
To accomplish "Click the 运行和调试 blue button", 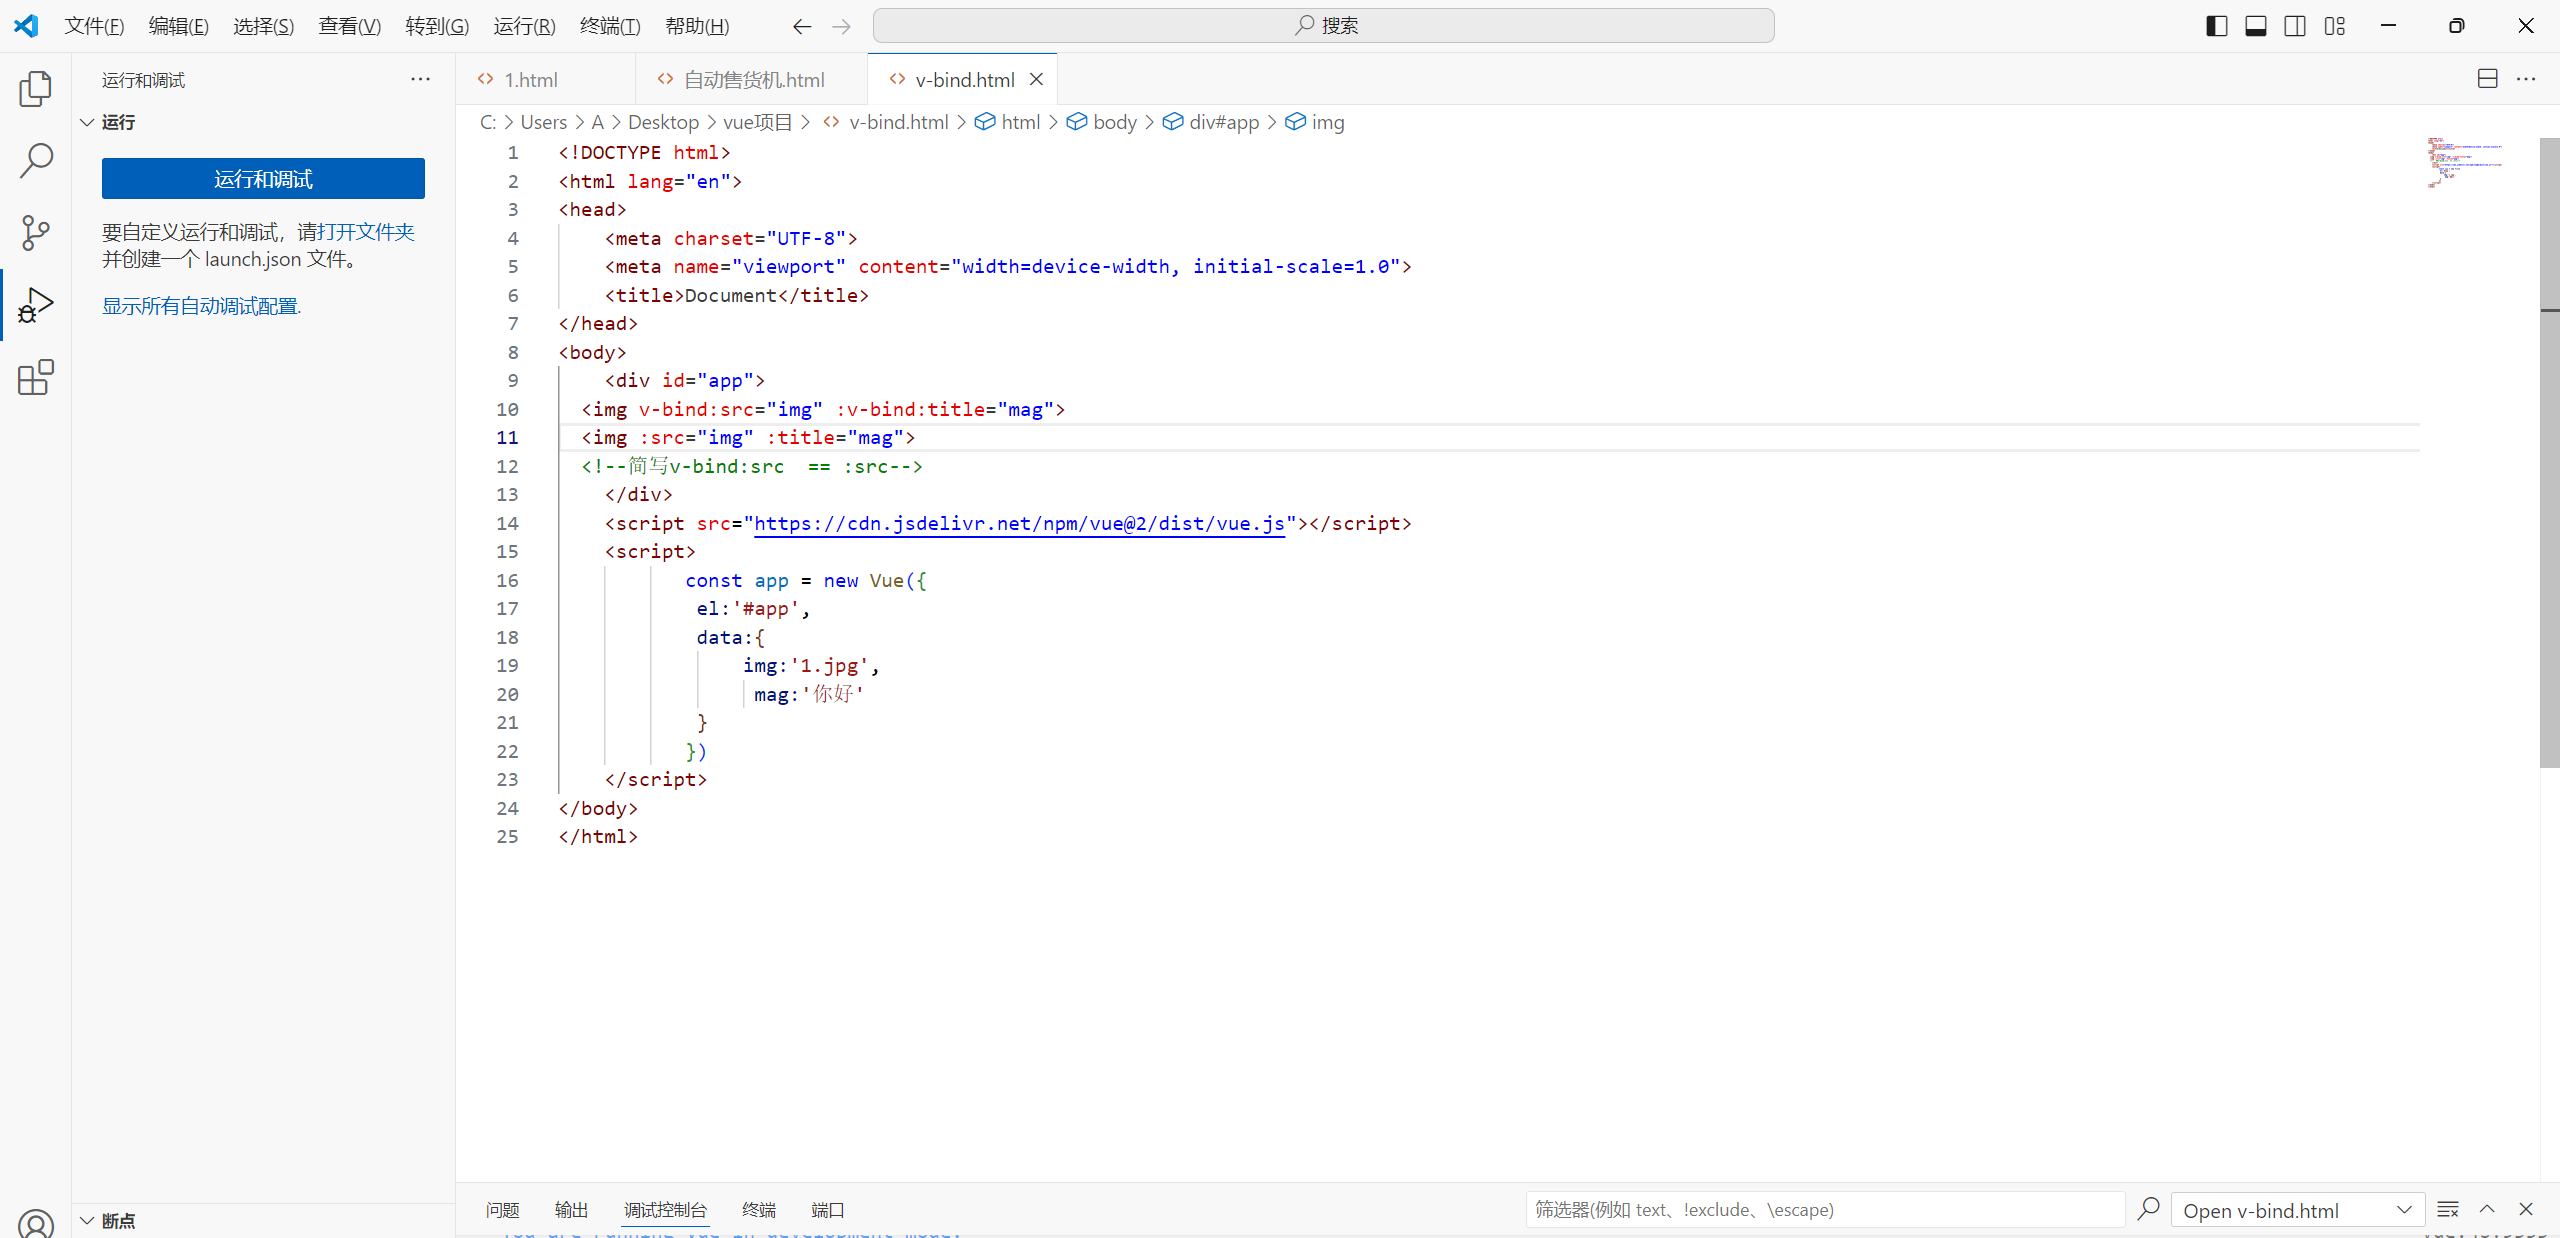I will 263,179.
